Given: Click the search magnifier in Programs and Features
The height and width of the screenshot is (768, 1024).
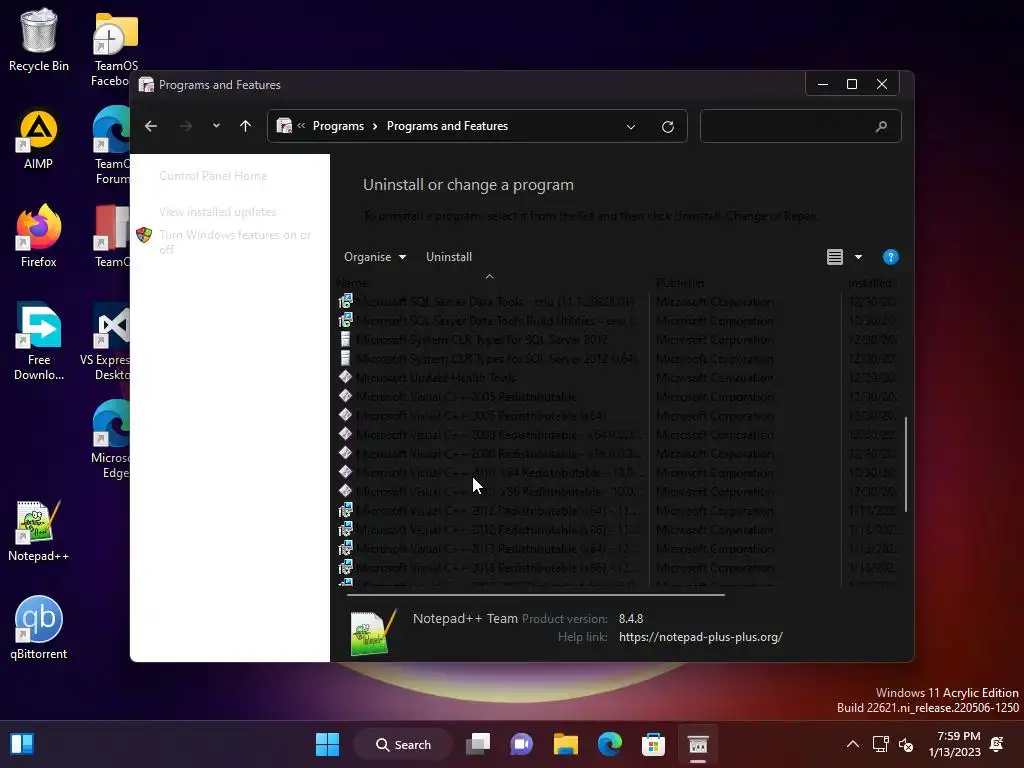Looking at the screenshot, I should 881,126.
